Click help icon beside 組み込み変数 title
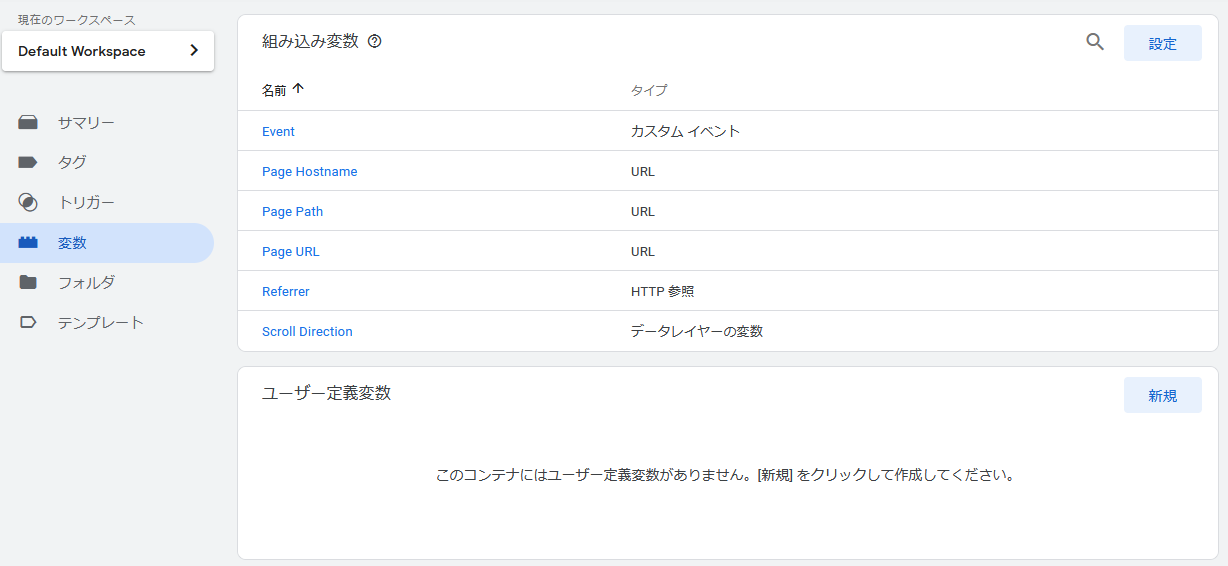 click(375, 42)
